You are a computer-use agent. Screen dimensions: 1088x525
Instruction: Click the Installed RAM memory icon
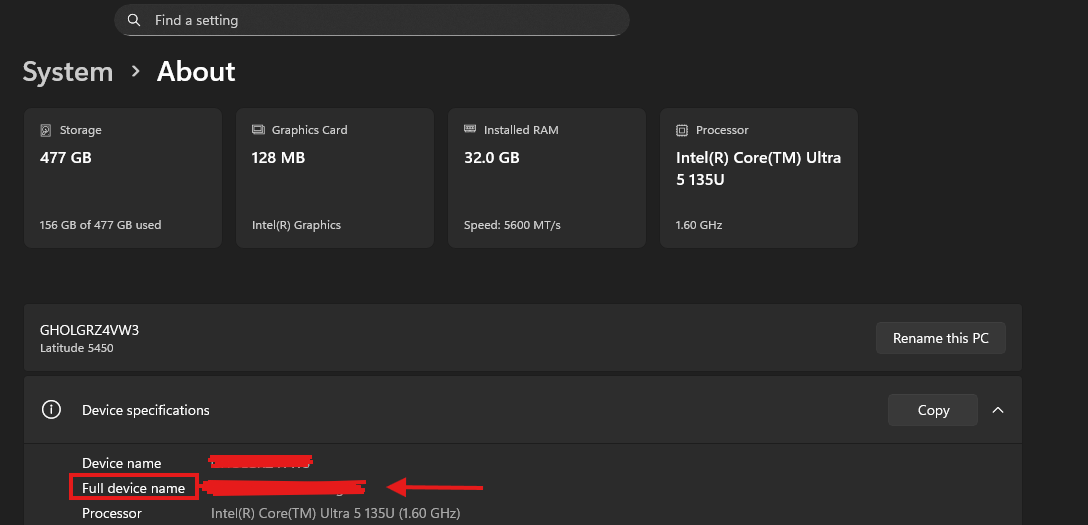(x=470, y=130)
